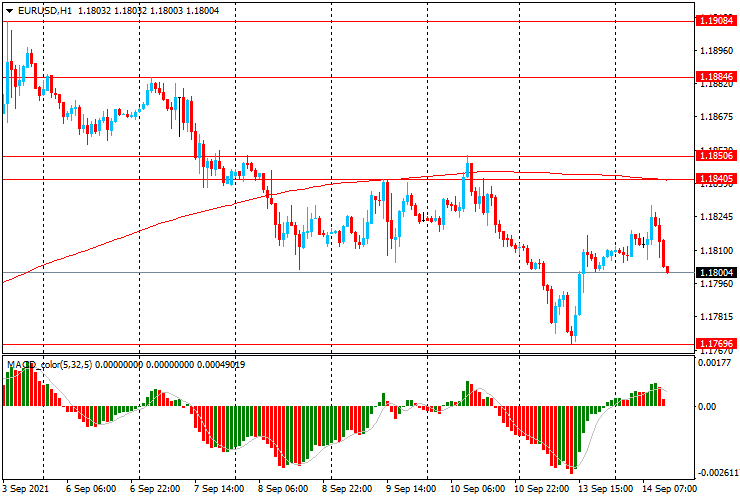This screenshot has width=740, height=500.
Task: Select the 1.18405 red price label
Action: 716,178
